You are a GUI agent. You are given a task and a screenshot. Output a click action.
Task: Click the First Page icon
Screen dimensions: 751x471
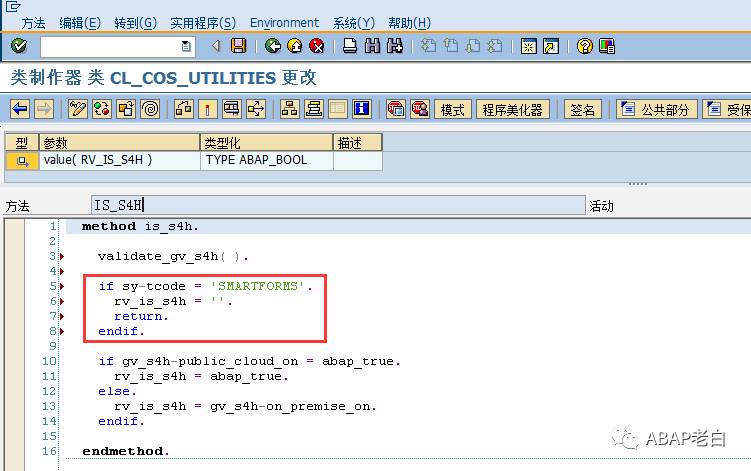pos(429,46)
